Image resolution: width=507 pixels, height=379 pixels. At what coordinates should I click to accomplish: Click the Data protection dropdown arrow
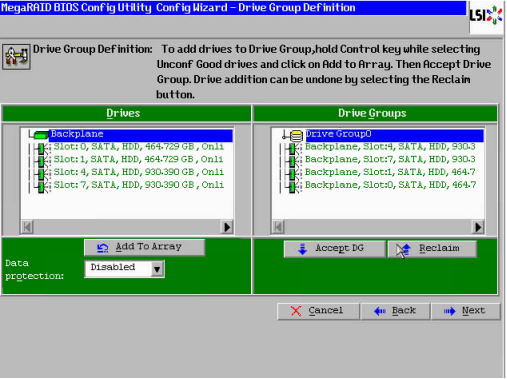pyautogui.click(x=157, y=269)
